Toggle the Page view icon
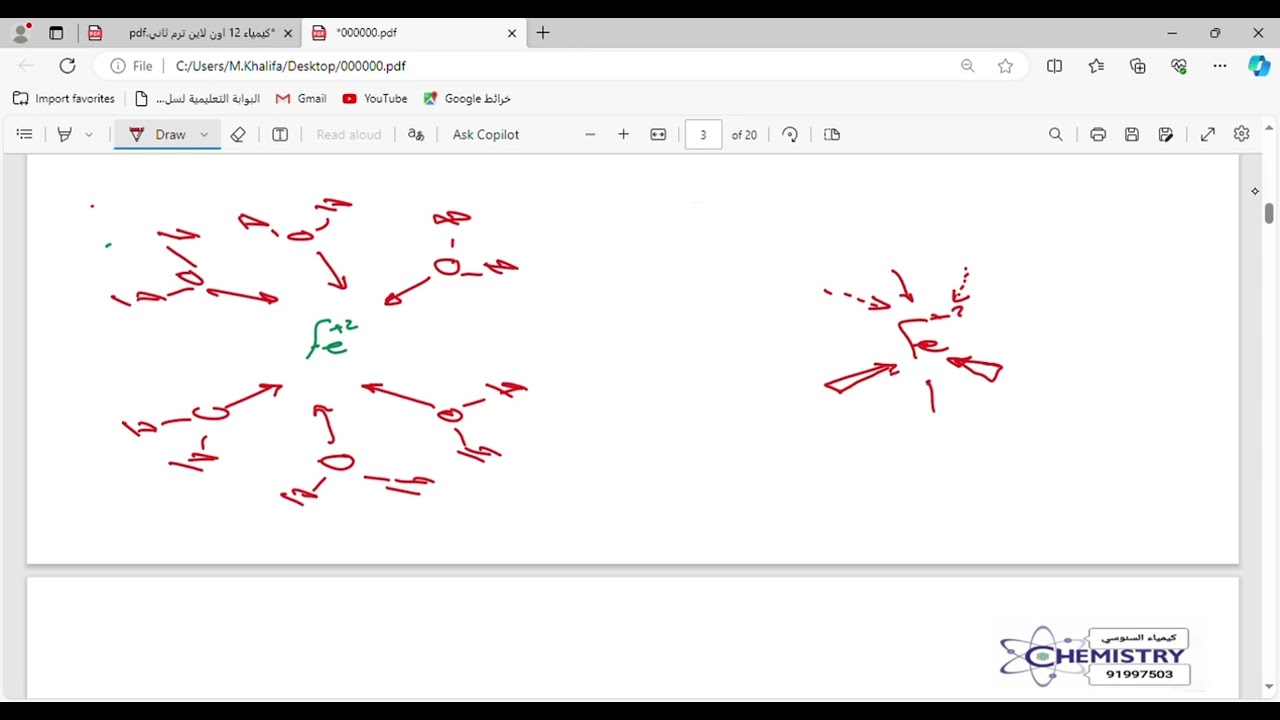Screen dimensions: 1280x720 point(832,134)
